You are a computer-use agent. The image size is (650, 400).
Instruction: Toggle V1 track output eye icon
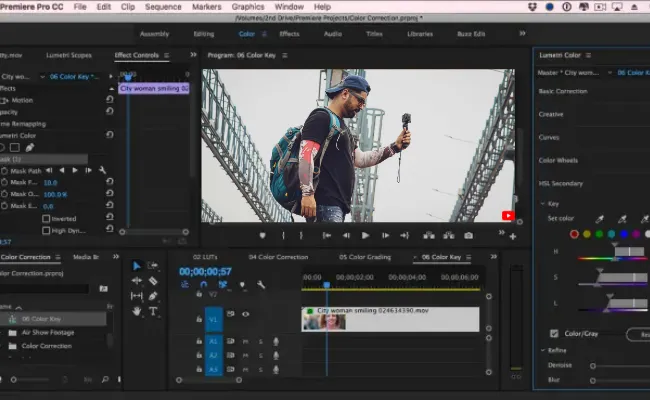pyautogui.click(x=245, y=314)
